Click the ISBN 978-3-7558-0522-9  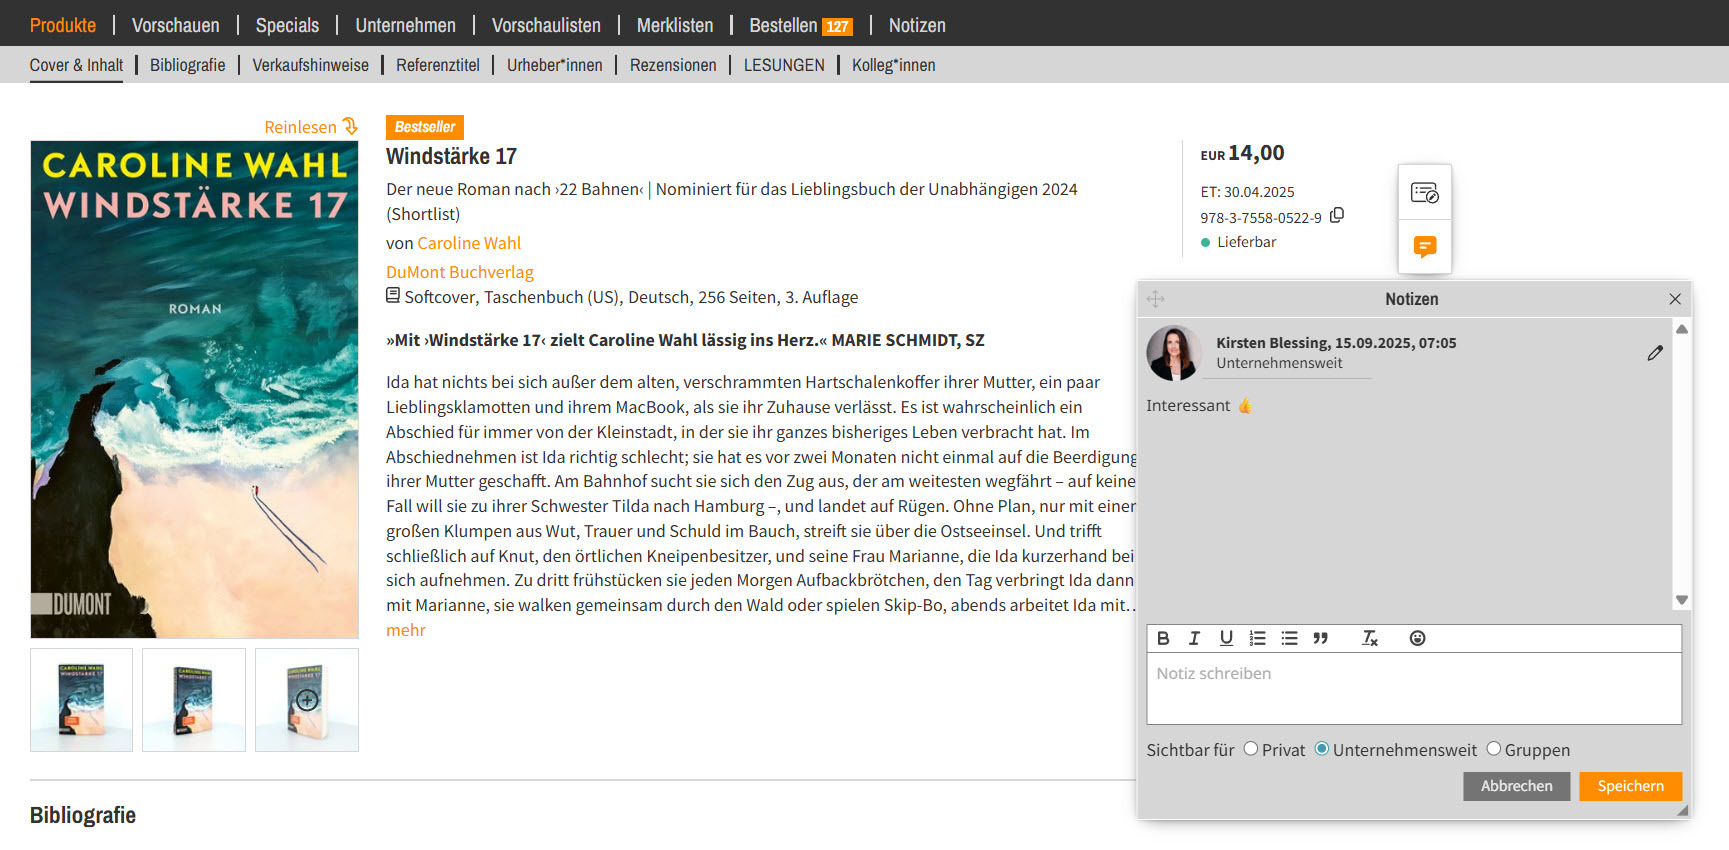point(1261,218)
